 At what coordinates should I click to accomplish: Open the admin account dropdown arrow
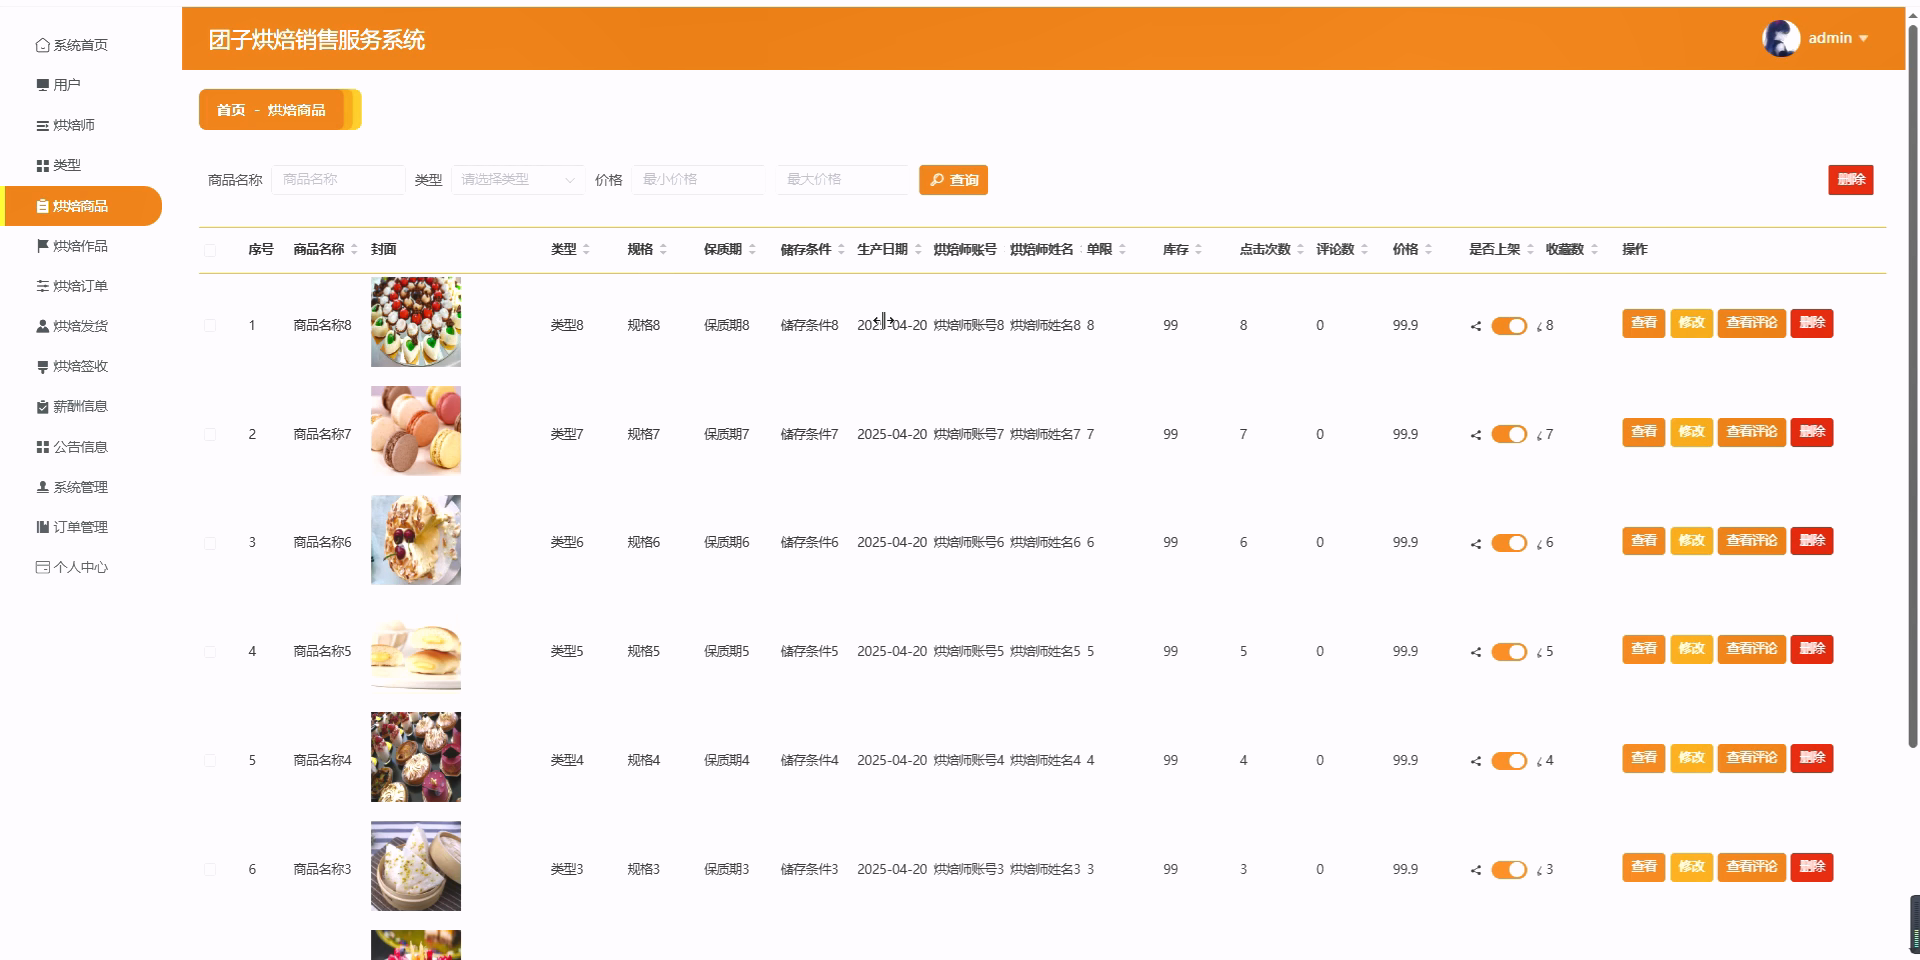1863,38
